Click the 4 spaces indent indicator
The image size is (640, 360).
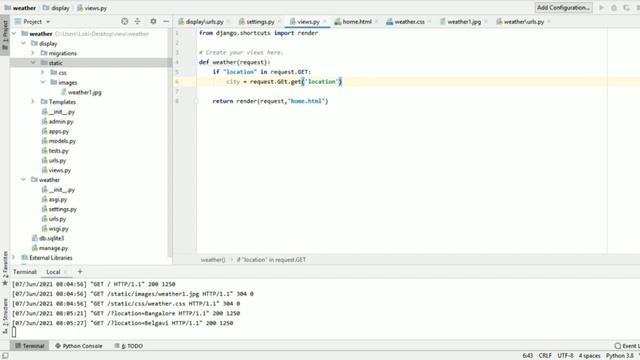(589, 356)
